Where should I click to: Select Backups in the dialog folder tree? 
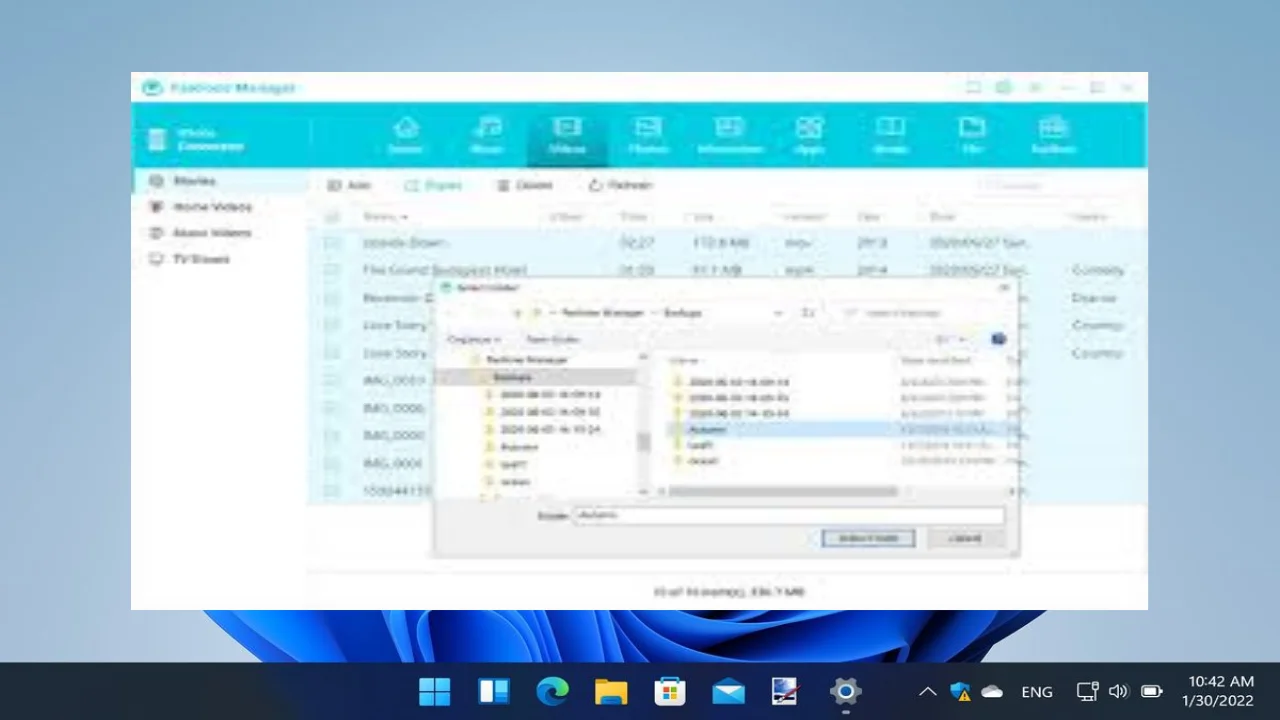coord(512,377)
